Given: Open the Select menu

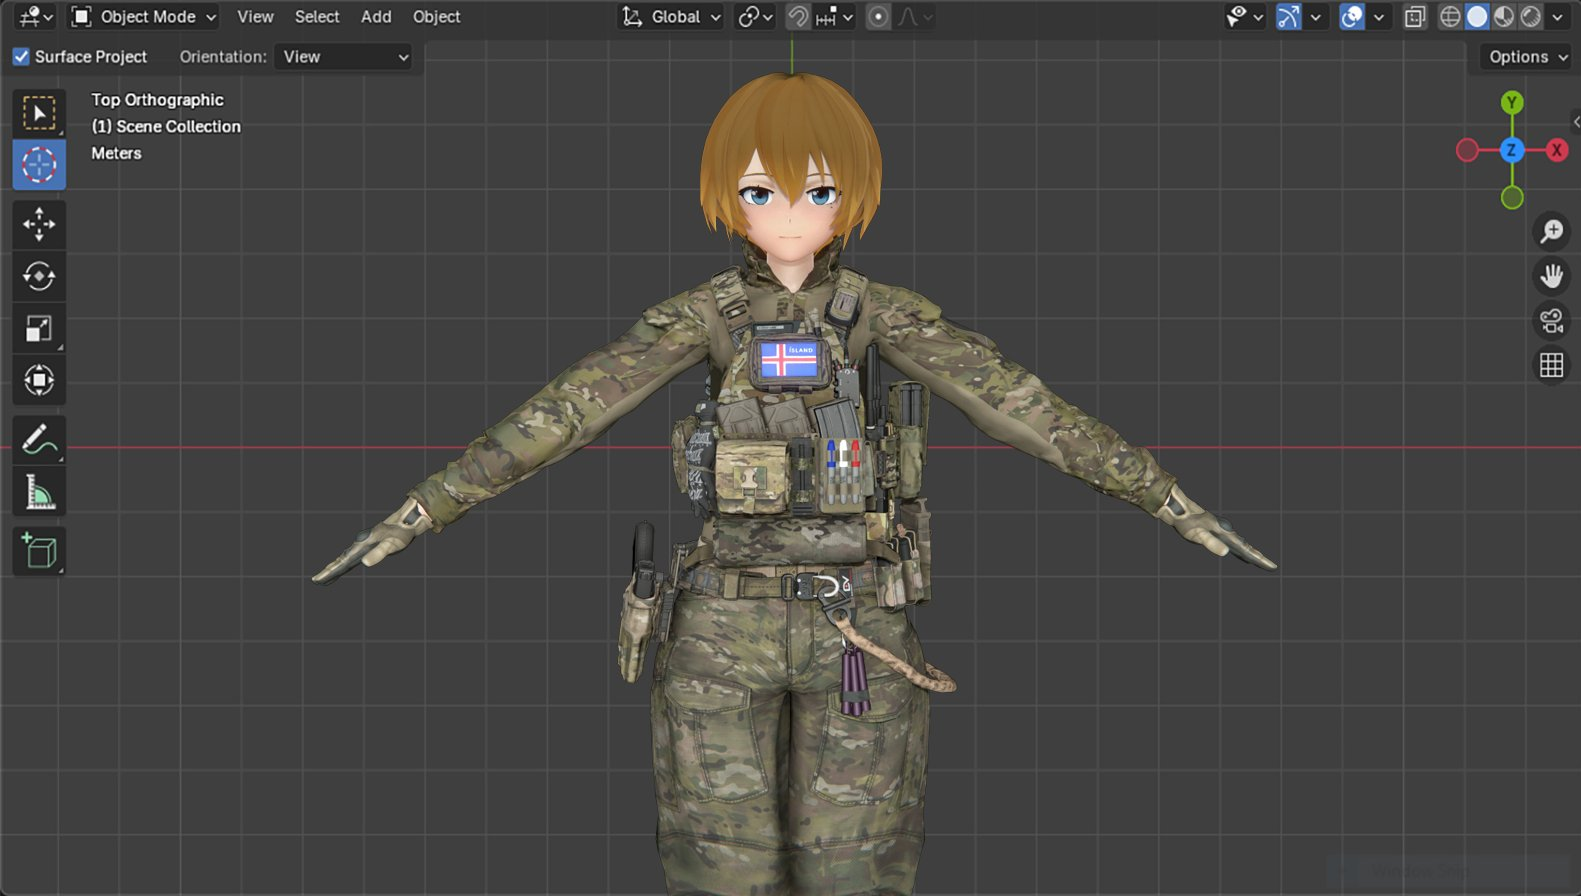Looking at the screenshot, I should [x=317, y=17].
